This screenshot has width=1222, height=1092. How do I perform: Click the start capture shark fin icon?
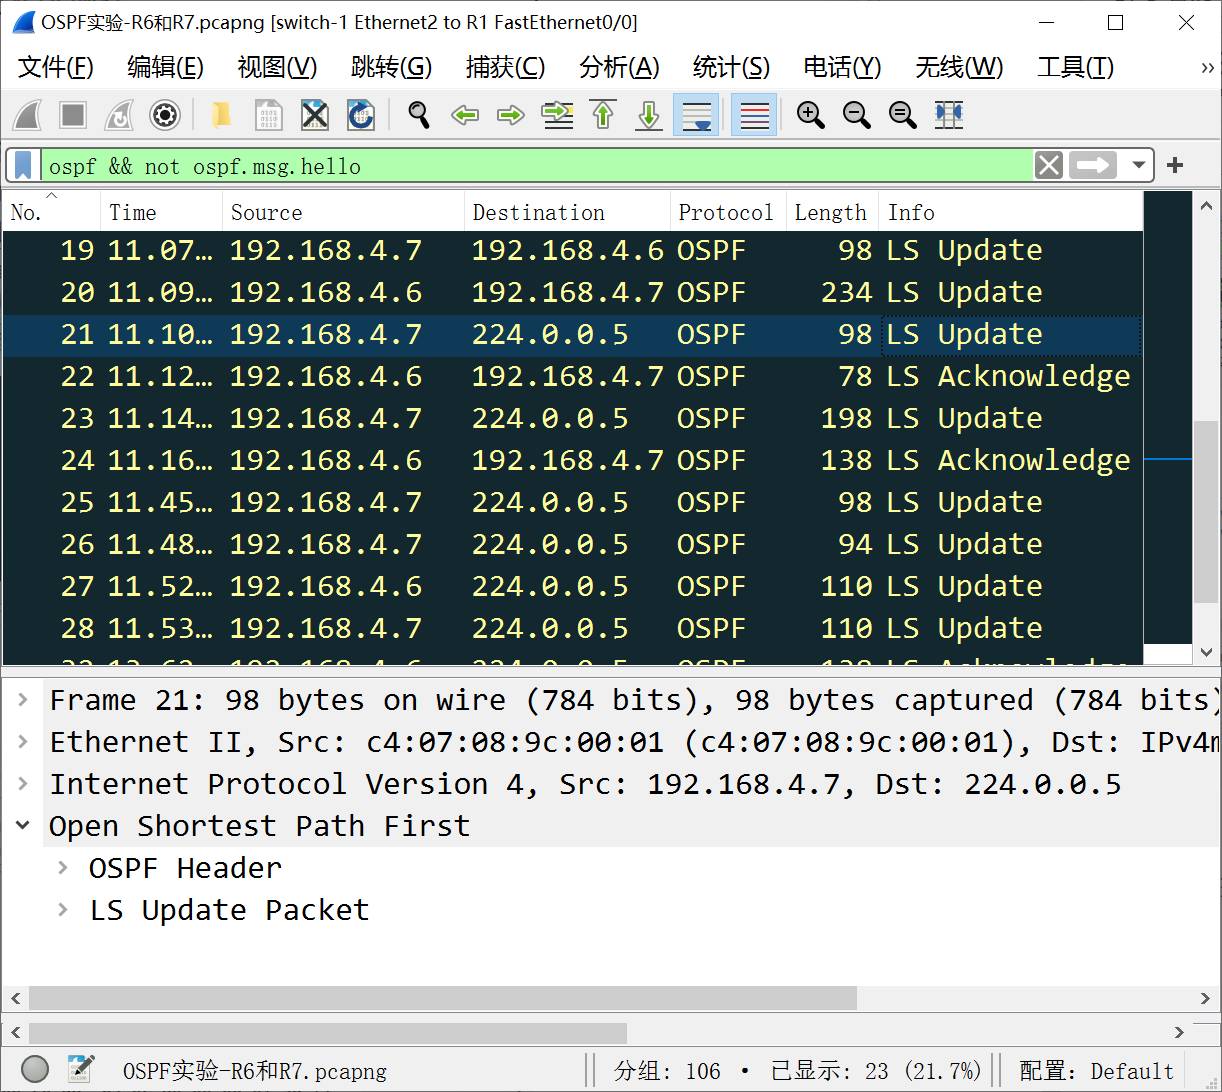click(27, 115)
